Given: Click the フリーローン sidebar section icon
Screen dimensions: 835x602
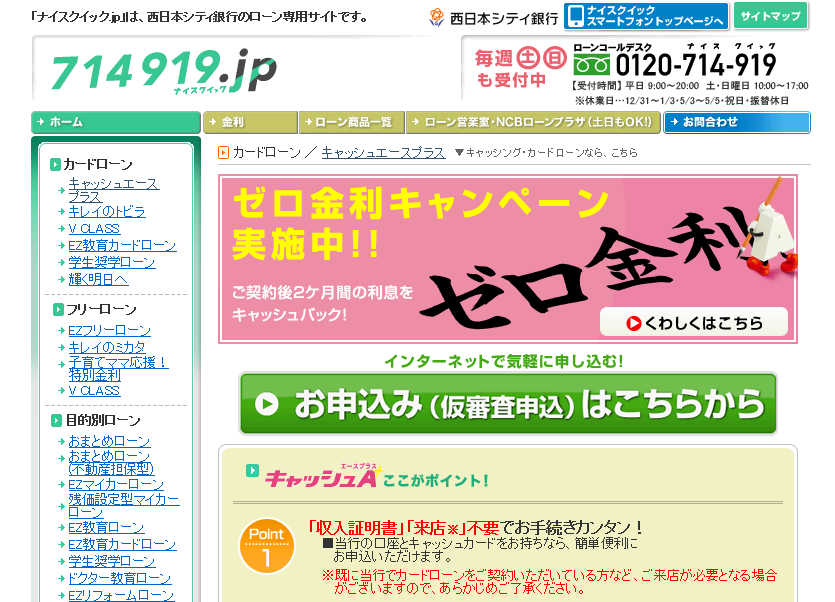Looking at the screenshot, I should (58, 310).
